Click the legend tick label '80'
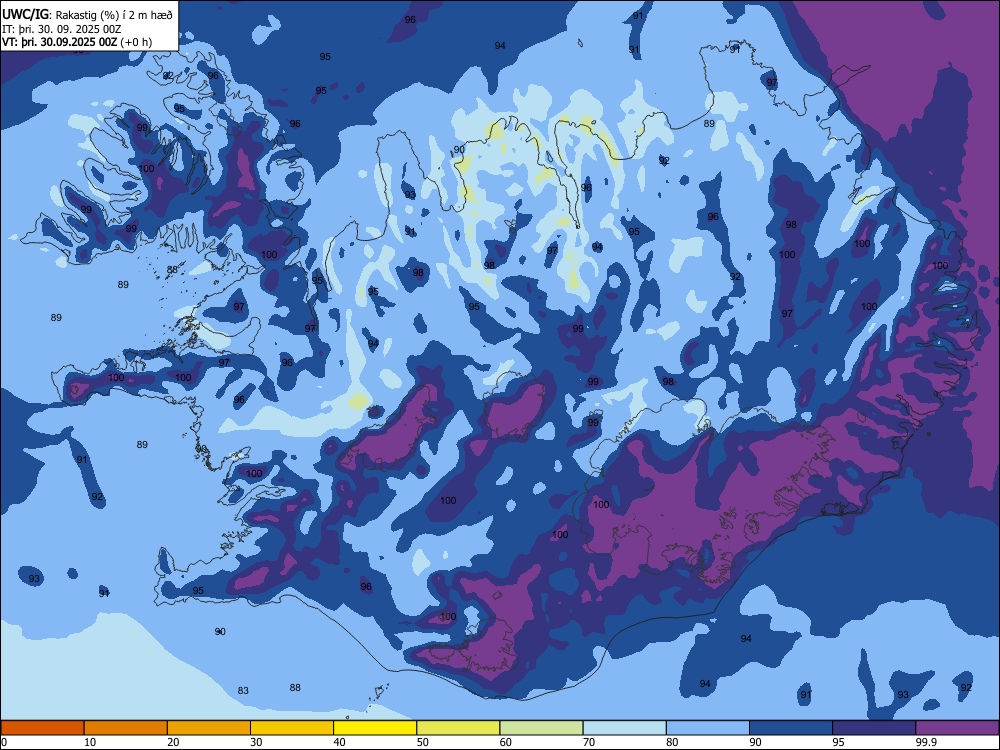This screenshot has height=750, width=1000. coord(673,742)
